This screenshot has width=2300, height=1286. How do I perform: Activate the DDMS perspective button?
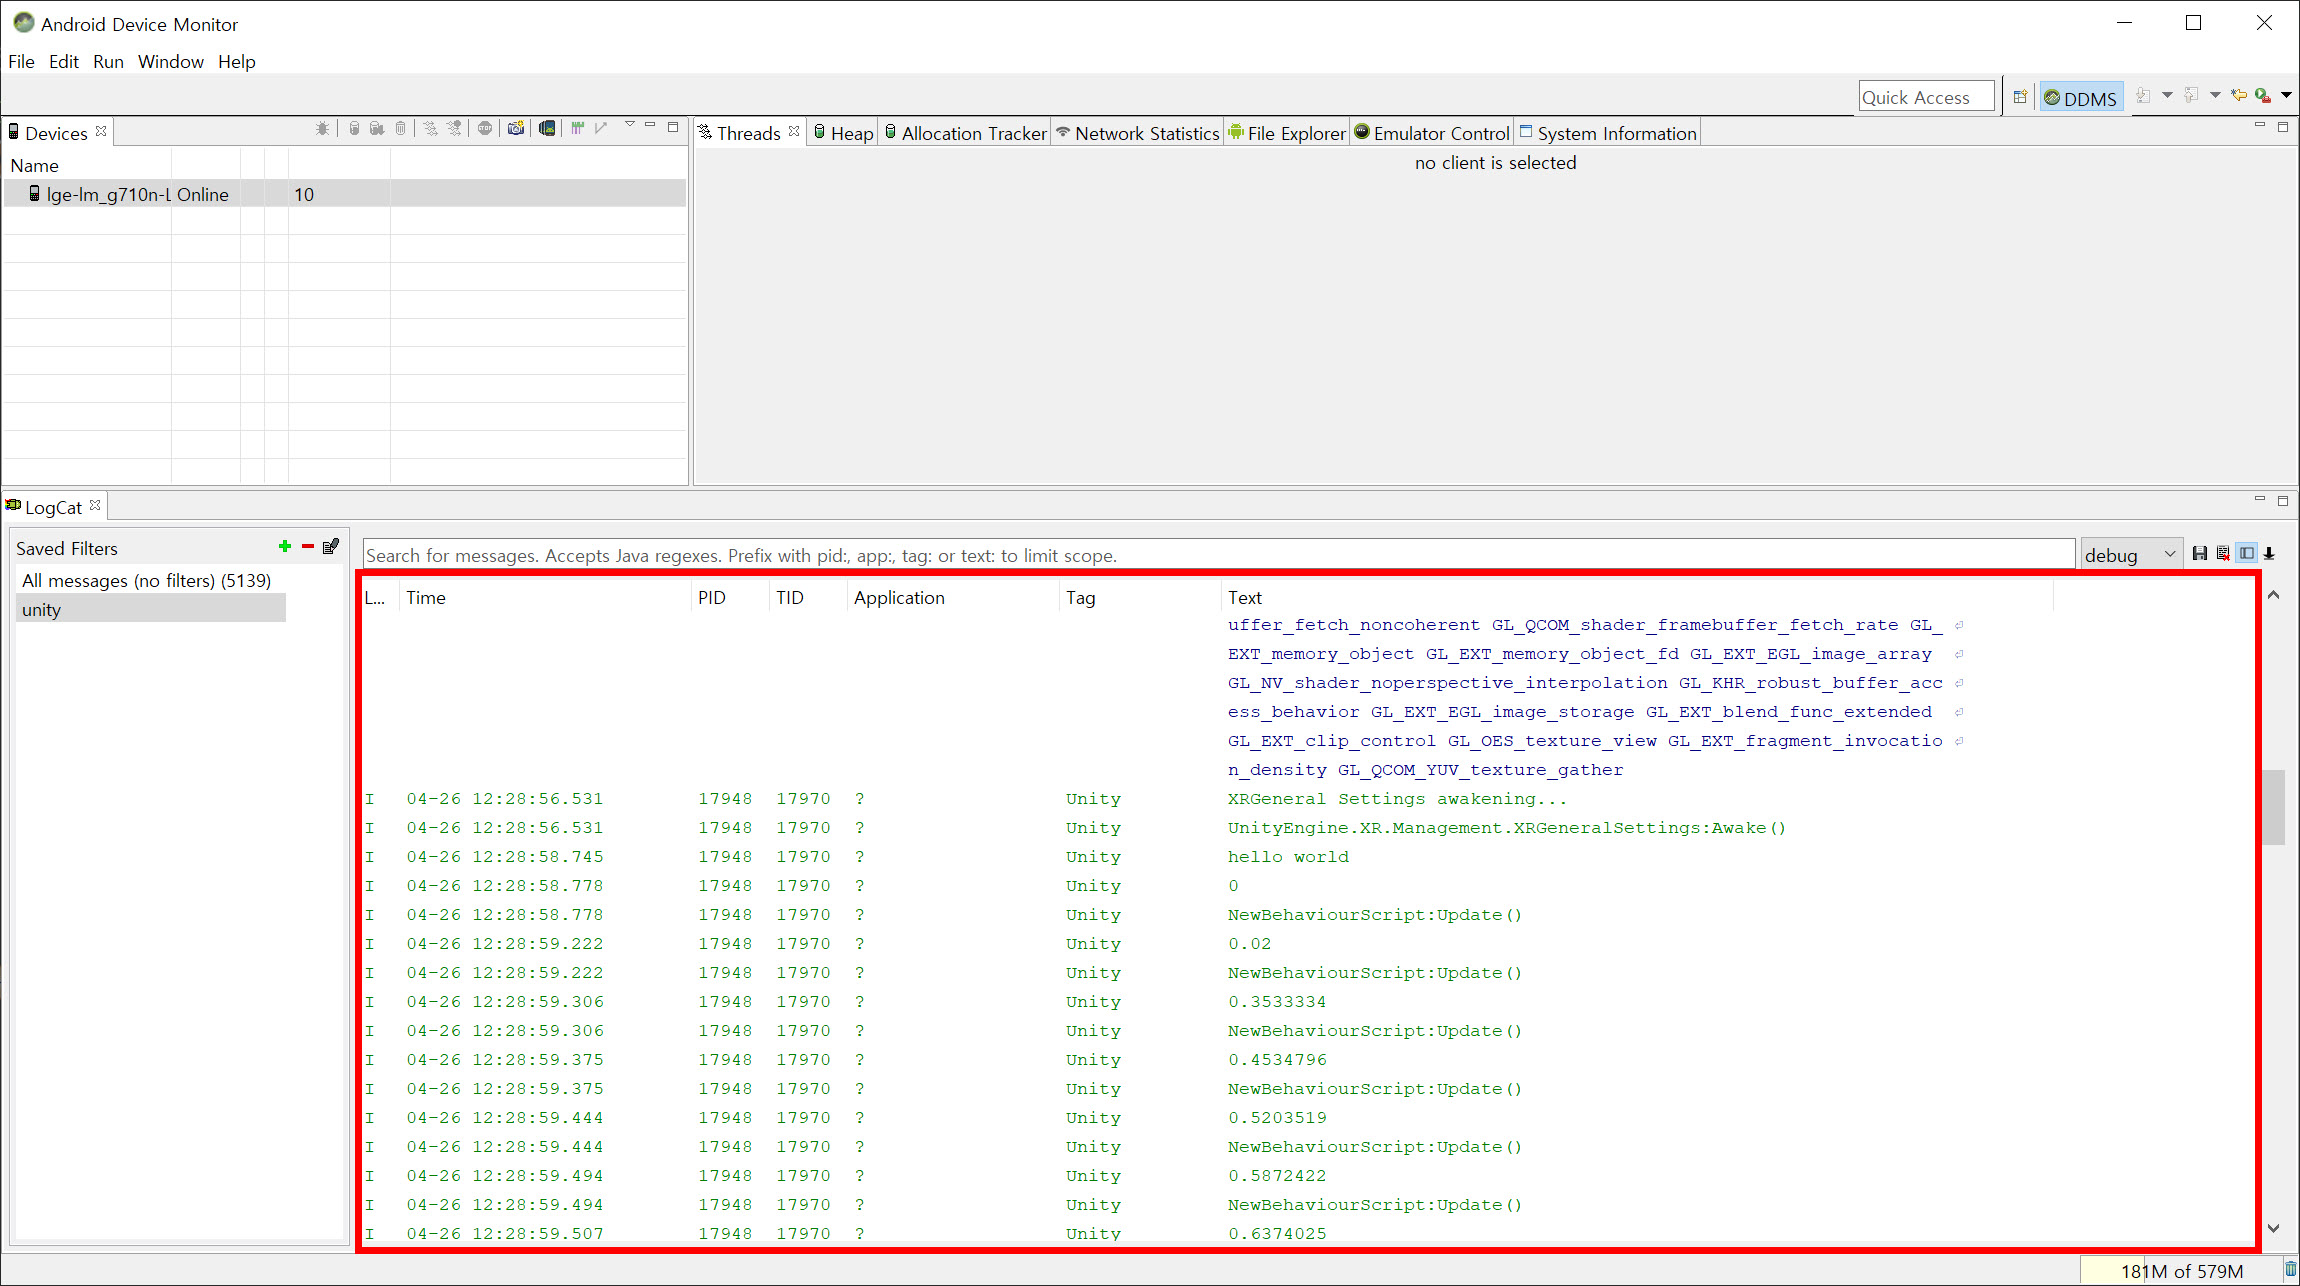(x=2081, y=98)
